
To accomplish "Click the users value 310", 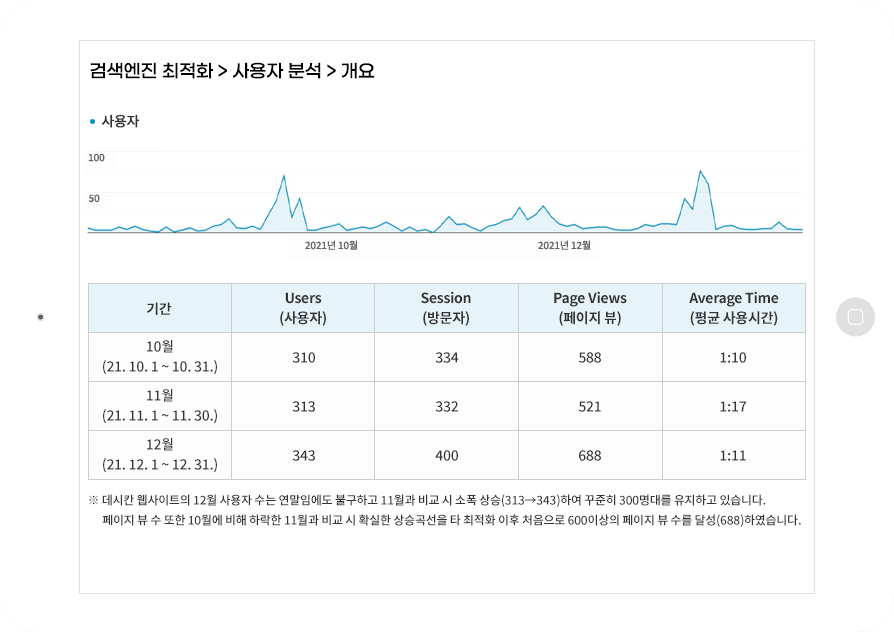I will coord(303,358).
